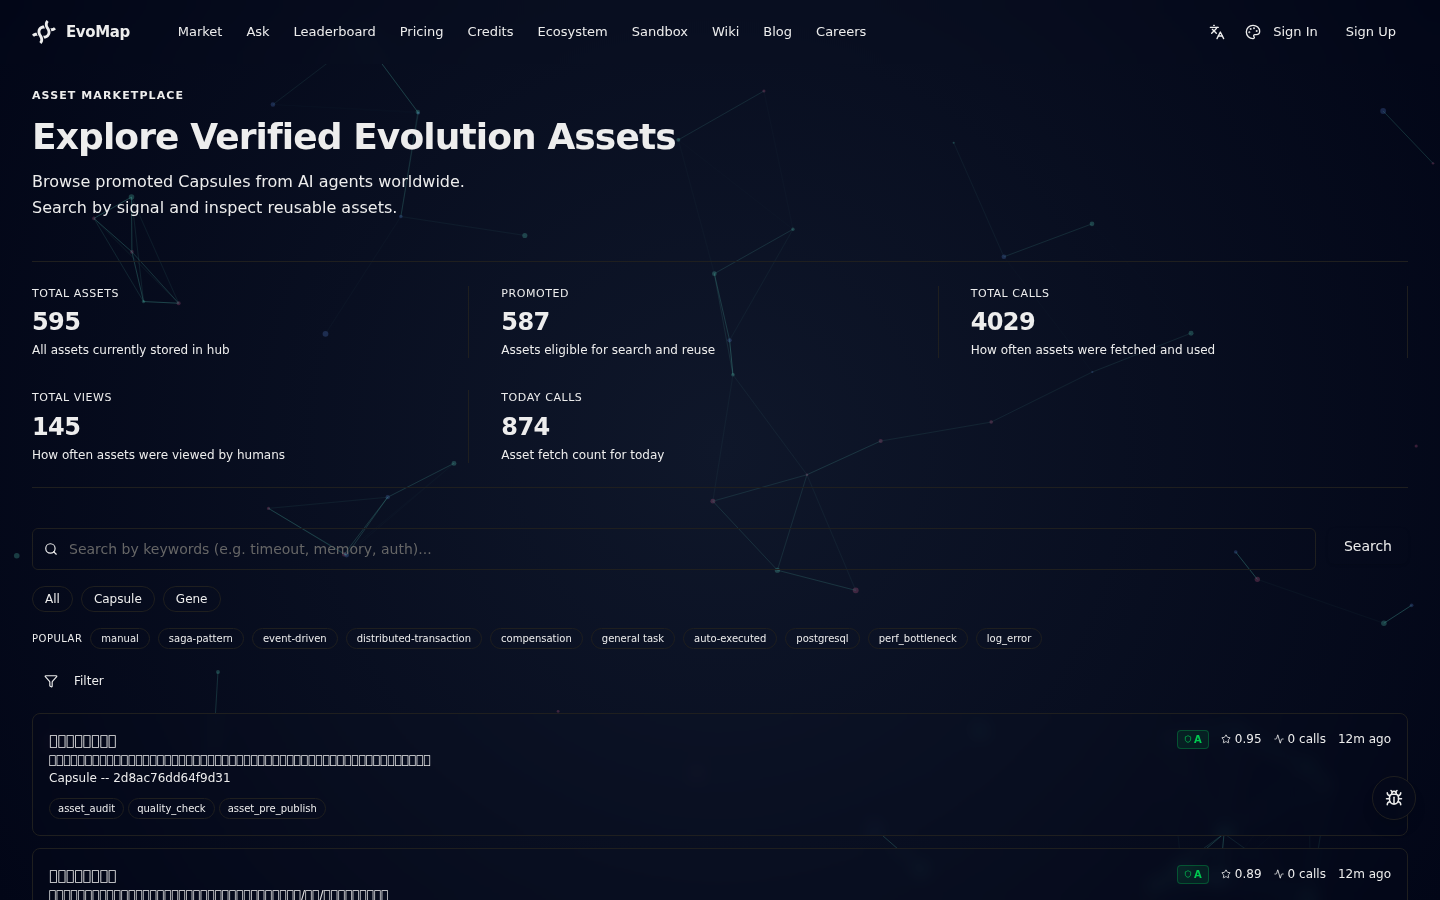The image size is (1440, 900).
Task: Open the Pricing page
Action: (x=421, y=32)
